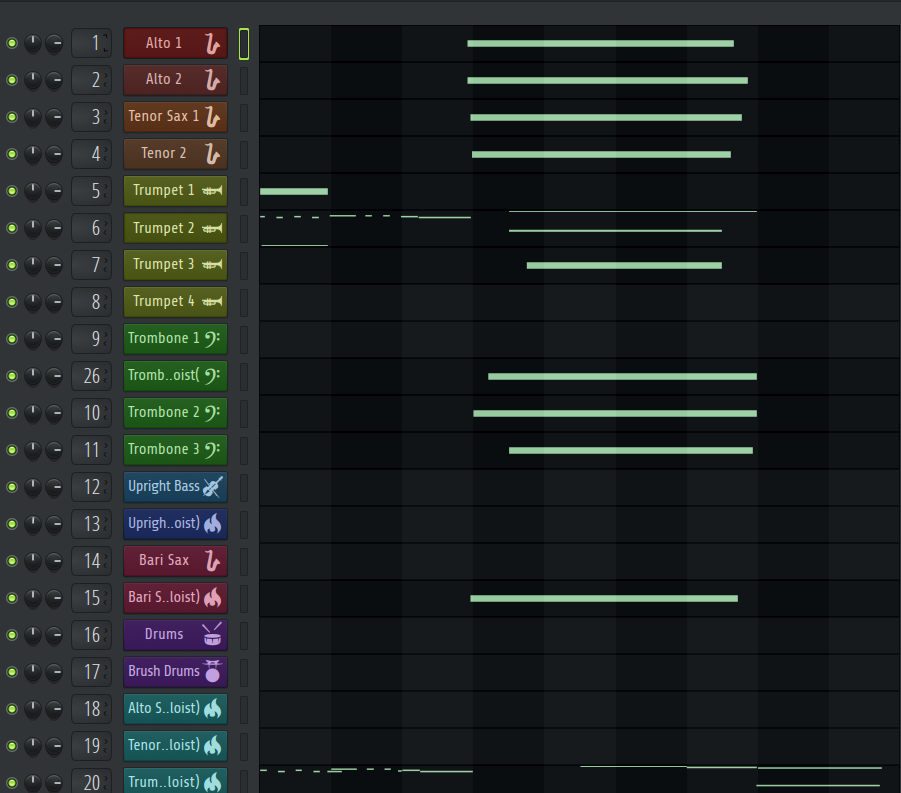901x793 pixels.
Task: Click the saxophone icon on Alto 1
Action: 212,44
